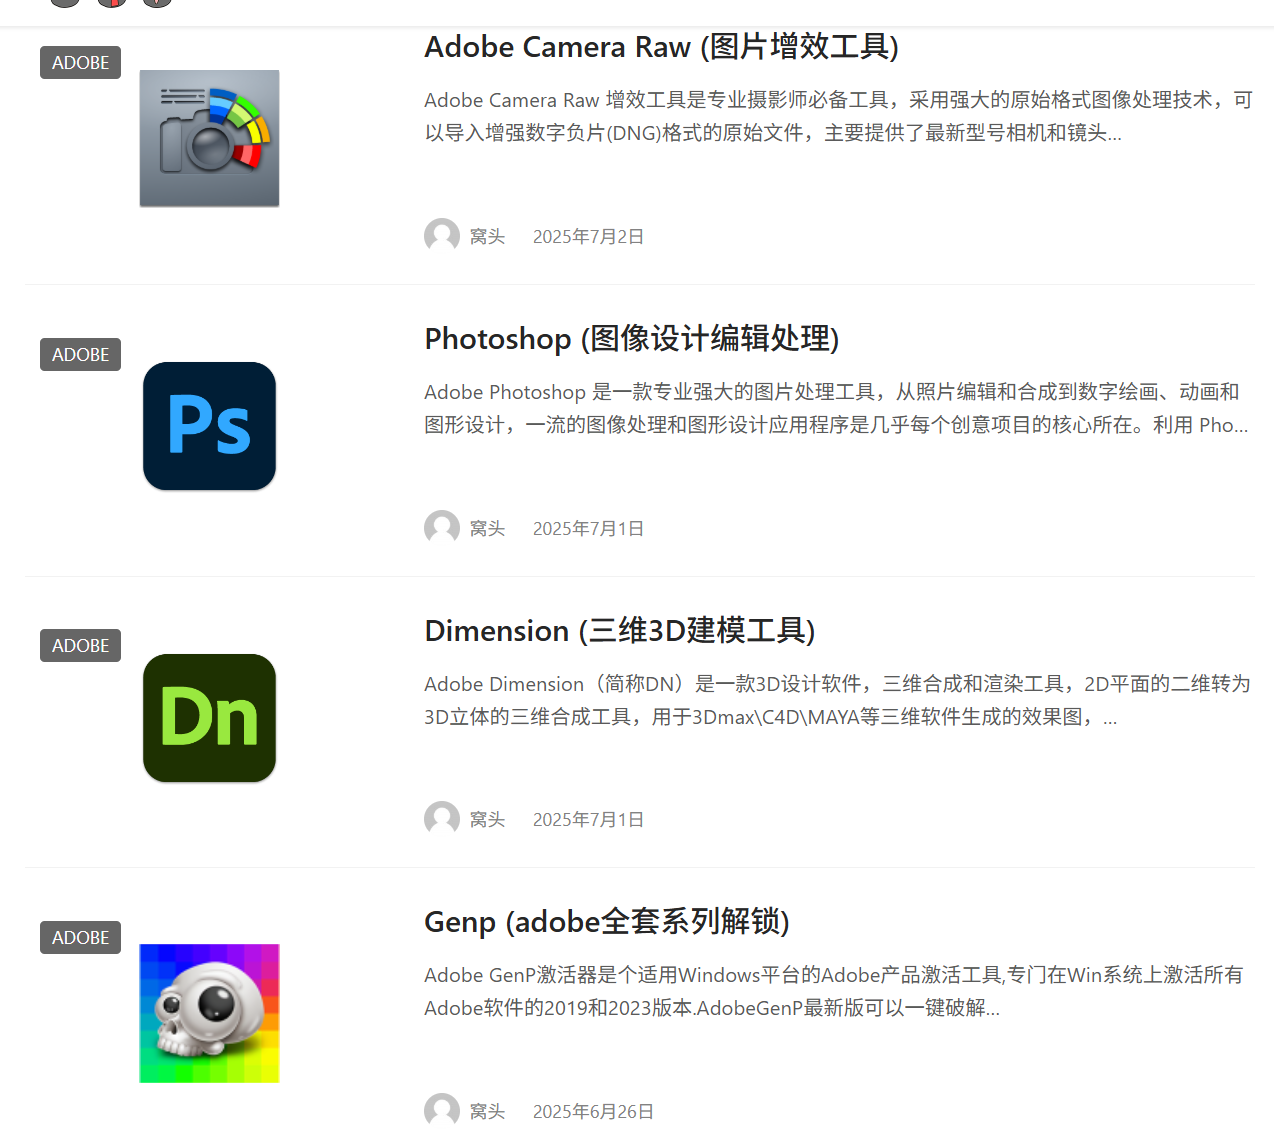Click the ADOBE tag beside Photoshop

[x=80, y=355]
